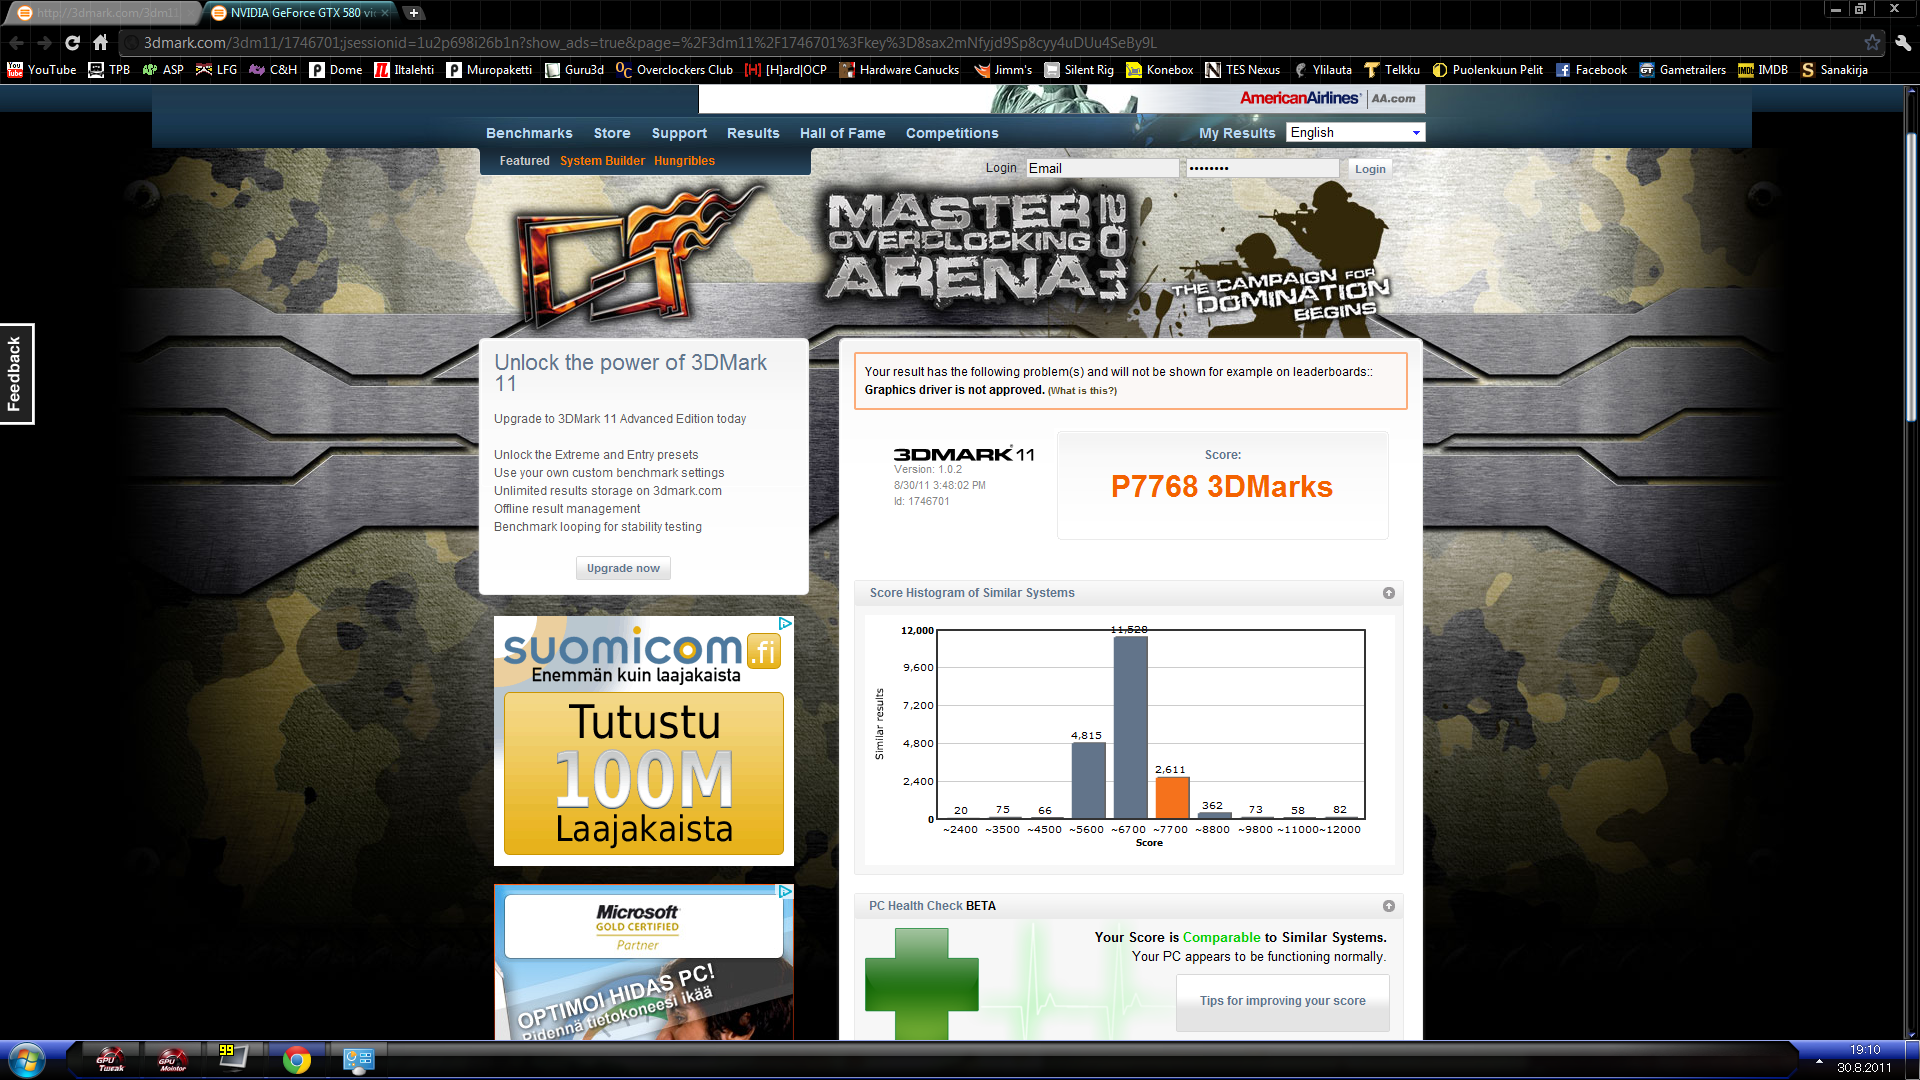This screenshot has height=1080, width=1920.
Task: Click the 11,528 histogram bar
Action: coord(1130,727)
